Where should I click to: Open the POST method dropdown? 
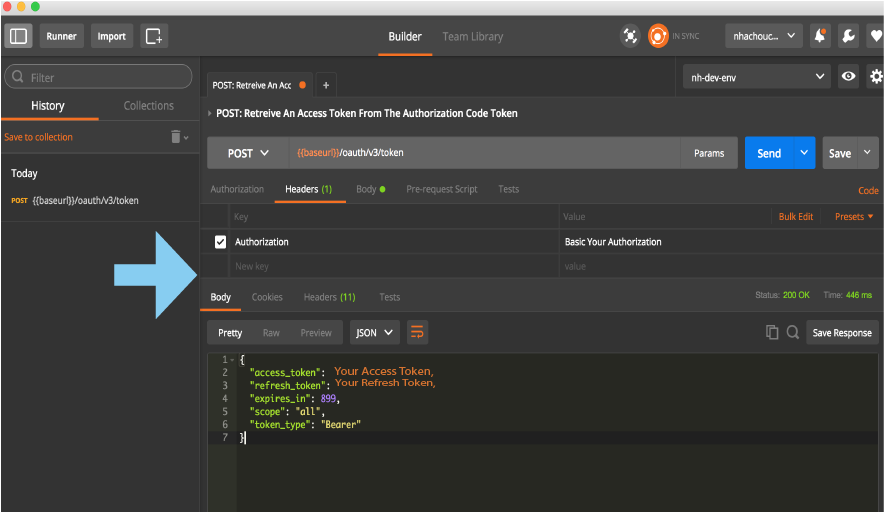click(248, 153)
